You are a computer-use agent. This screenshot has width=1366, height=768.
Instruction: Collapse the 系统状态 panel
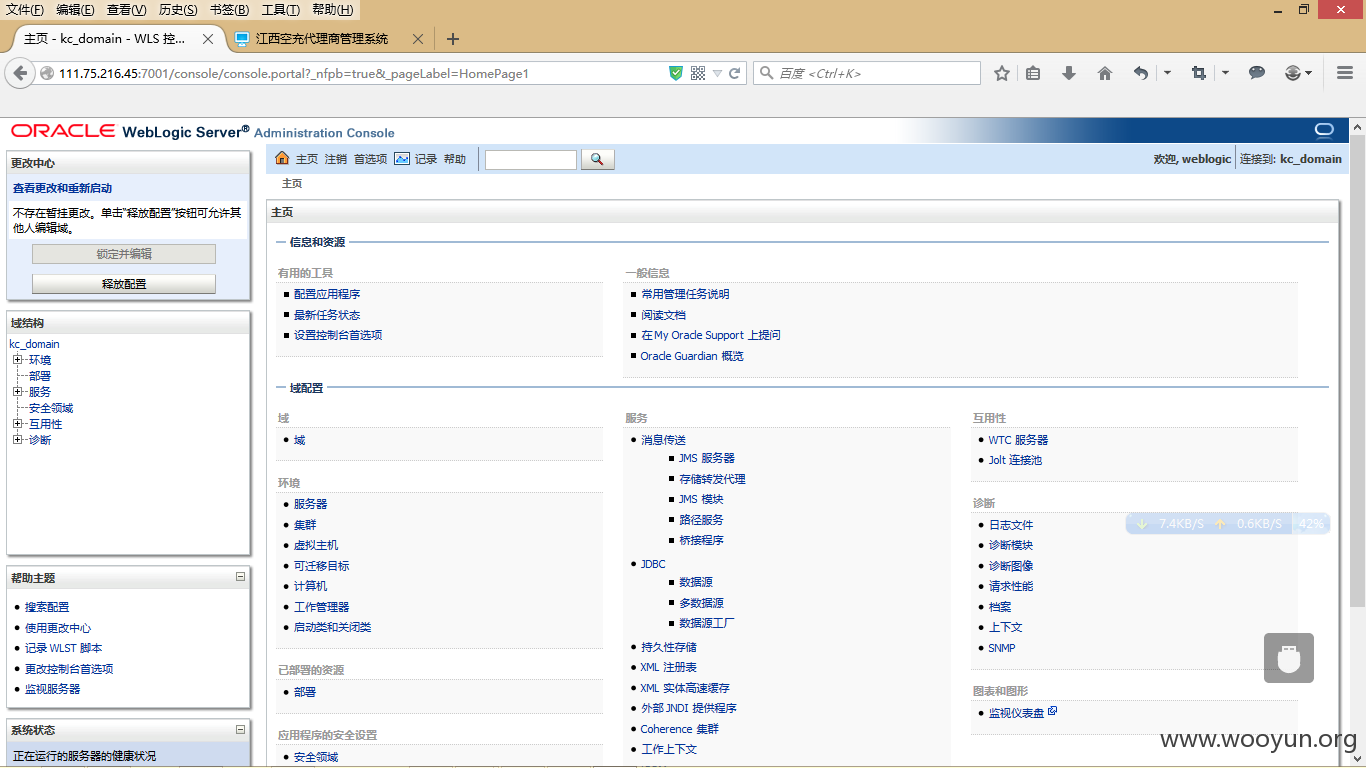240,729
